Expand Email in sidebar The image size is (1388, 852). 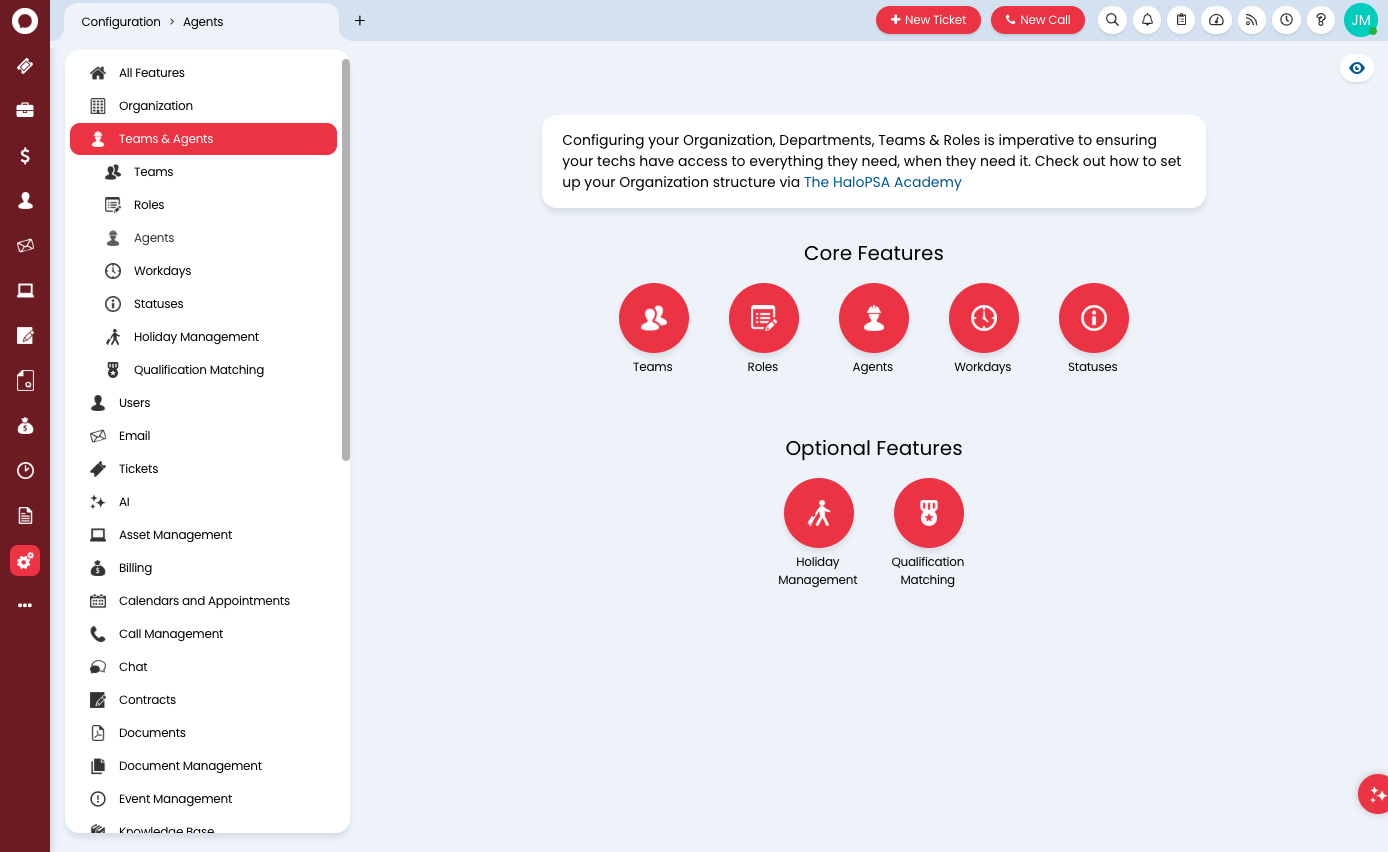[x=203, y=436]
